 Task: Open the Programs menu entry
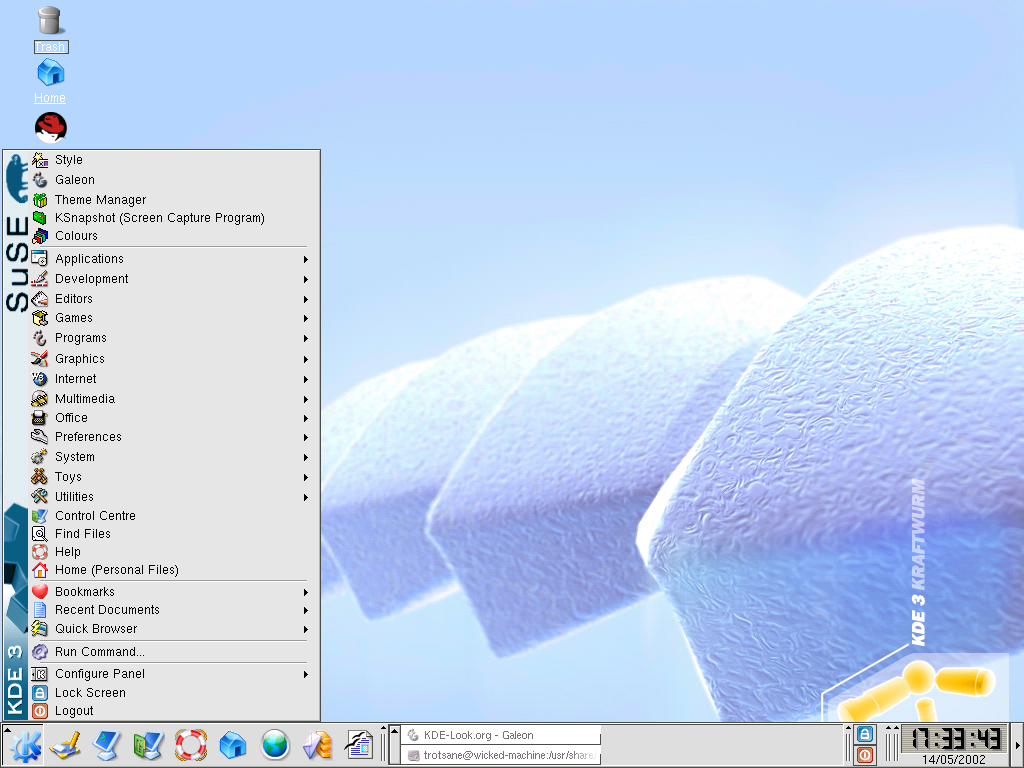[x=170, y=338]
